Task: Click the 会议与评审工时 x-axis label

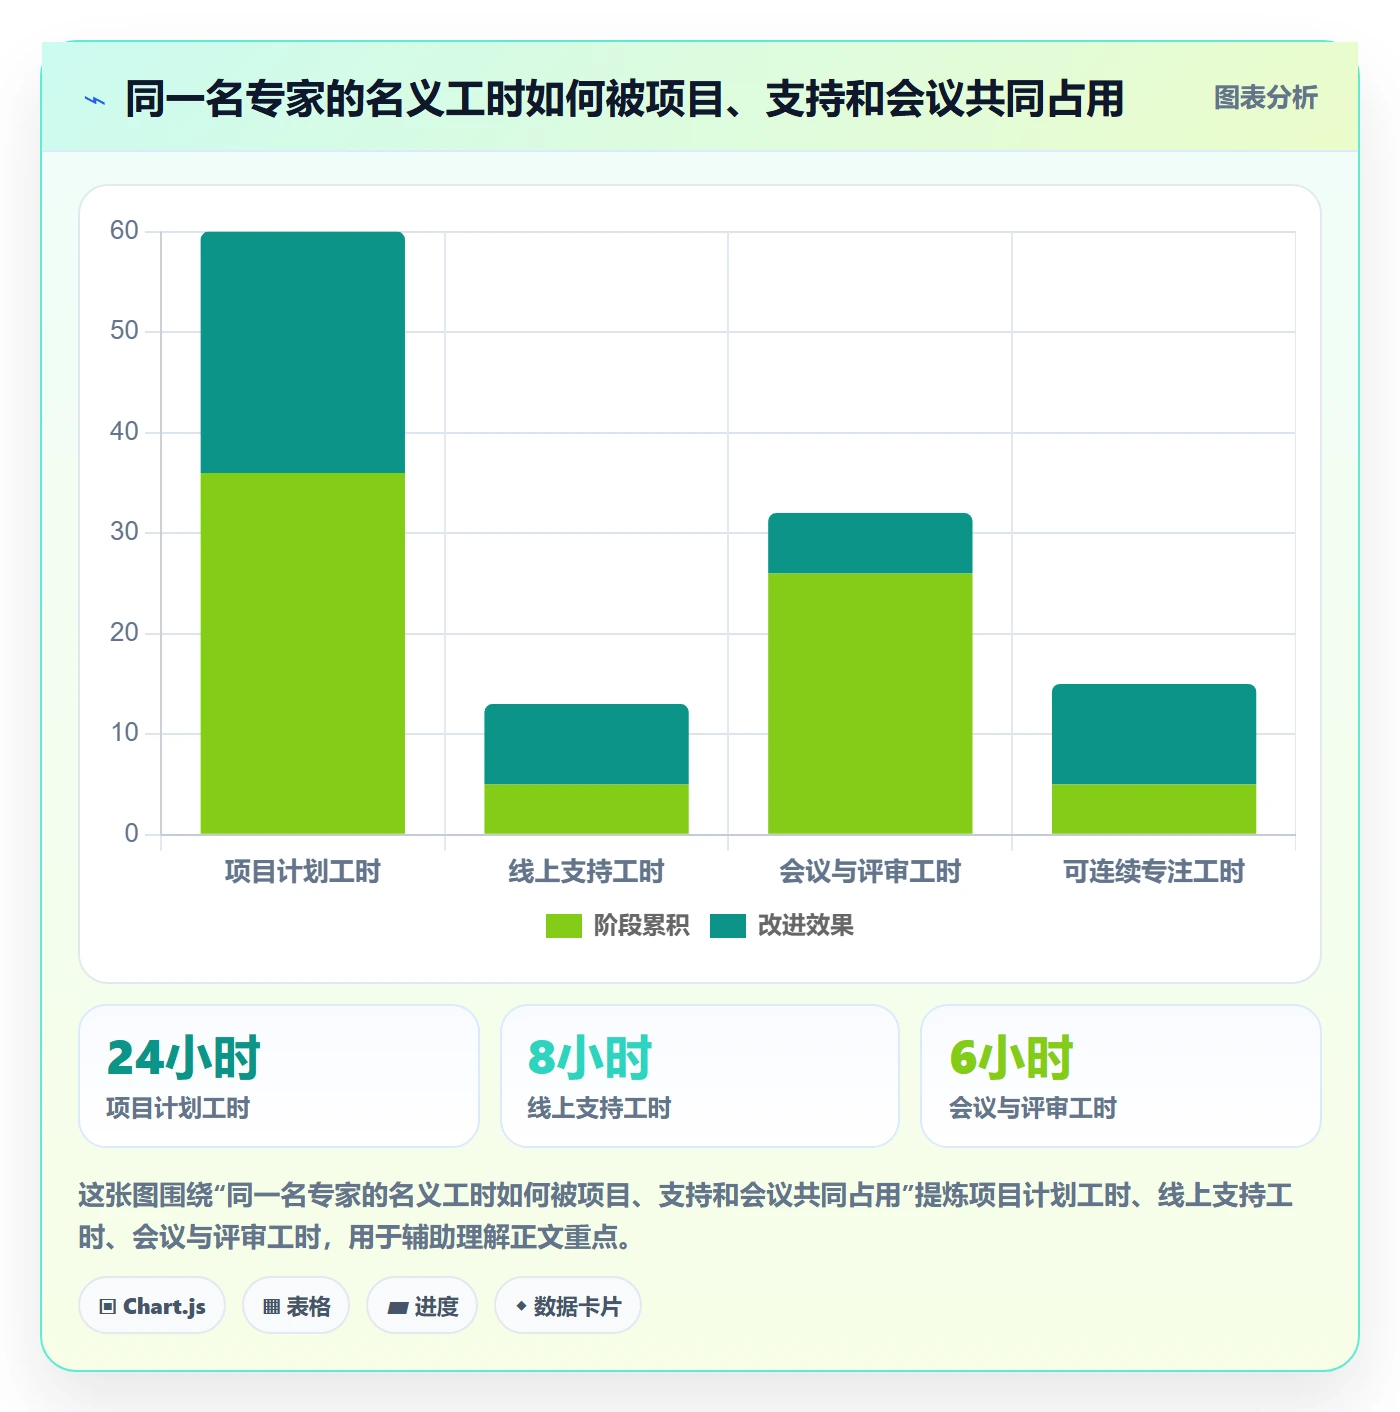Action: coord(870,872)
